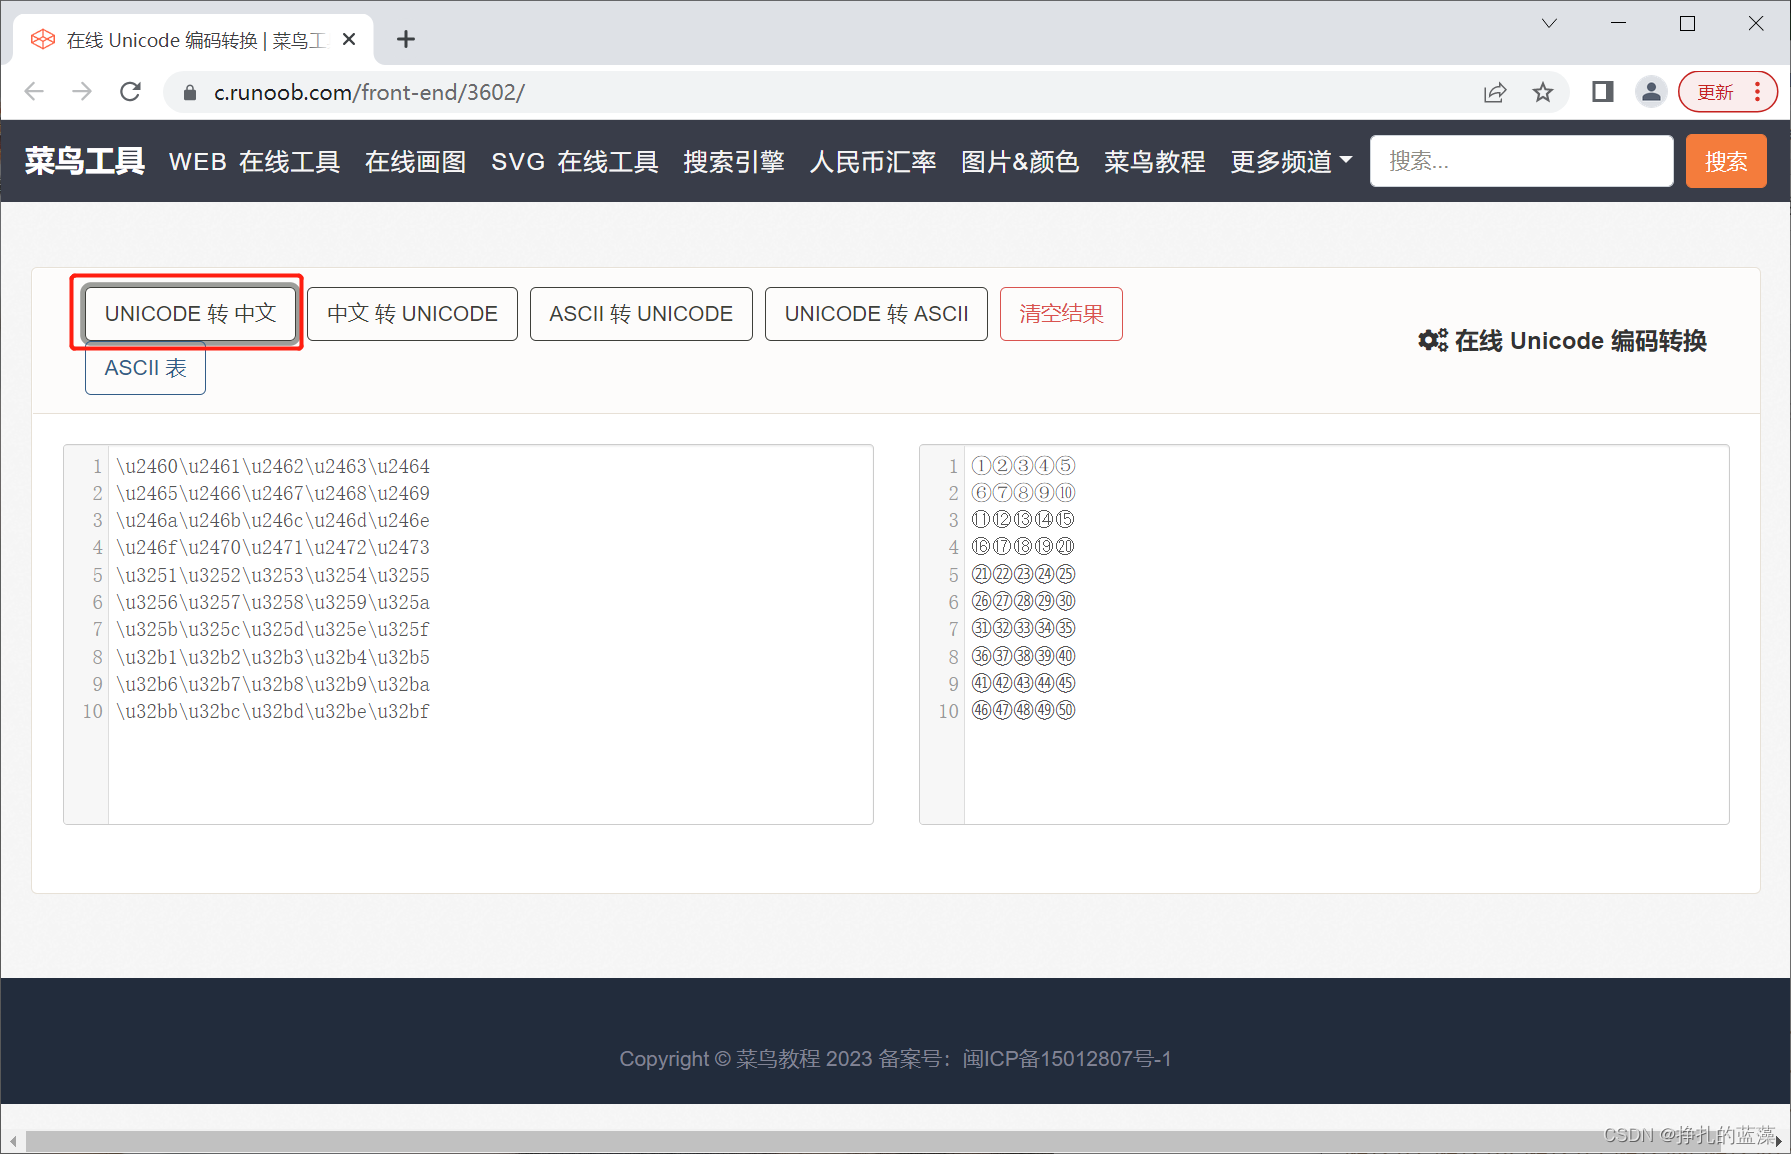Open Chrome three-dot menu
Viewport: 1791px width, 1154px height.
pos(1757,92)
